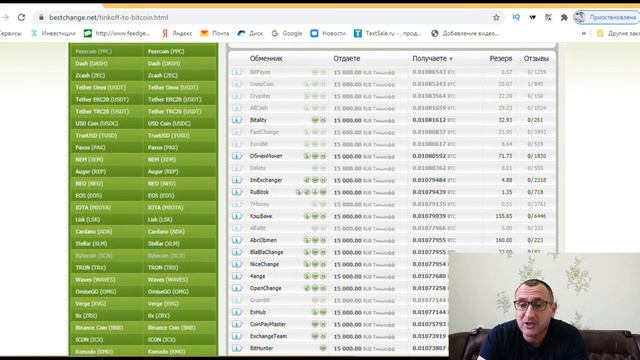Click the info icon for ОбменМонет
The image size is (640, 360).
pyautogui.click(x=237, y=156)
